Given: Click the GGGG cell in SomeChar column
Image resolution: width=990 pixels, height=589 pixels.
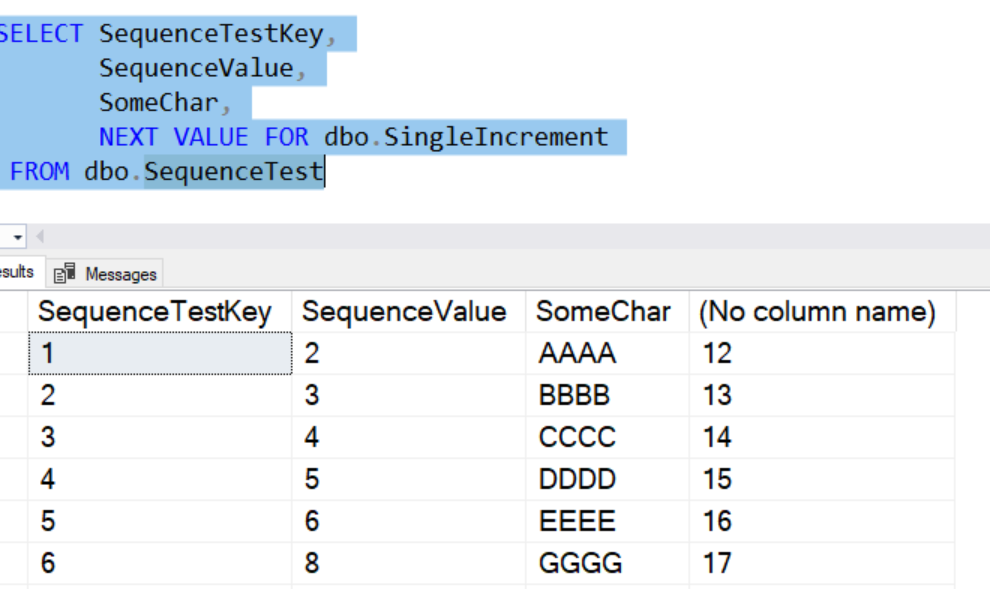Looking at the screenshot, I should 580,564.
